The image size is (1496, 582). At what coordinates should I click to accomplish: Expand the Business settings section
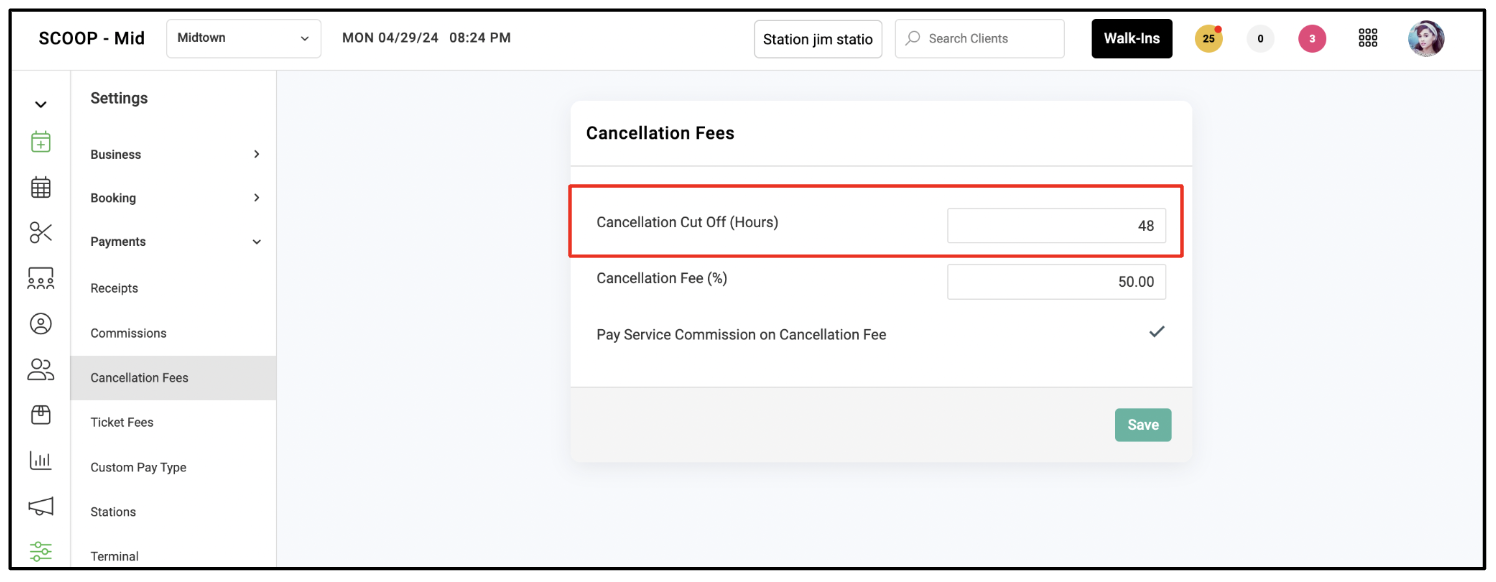tap(174, 154)
